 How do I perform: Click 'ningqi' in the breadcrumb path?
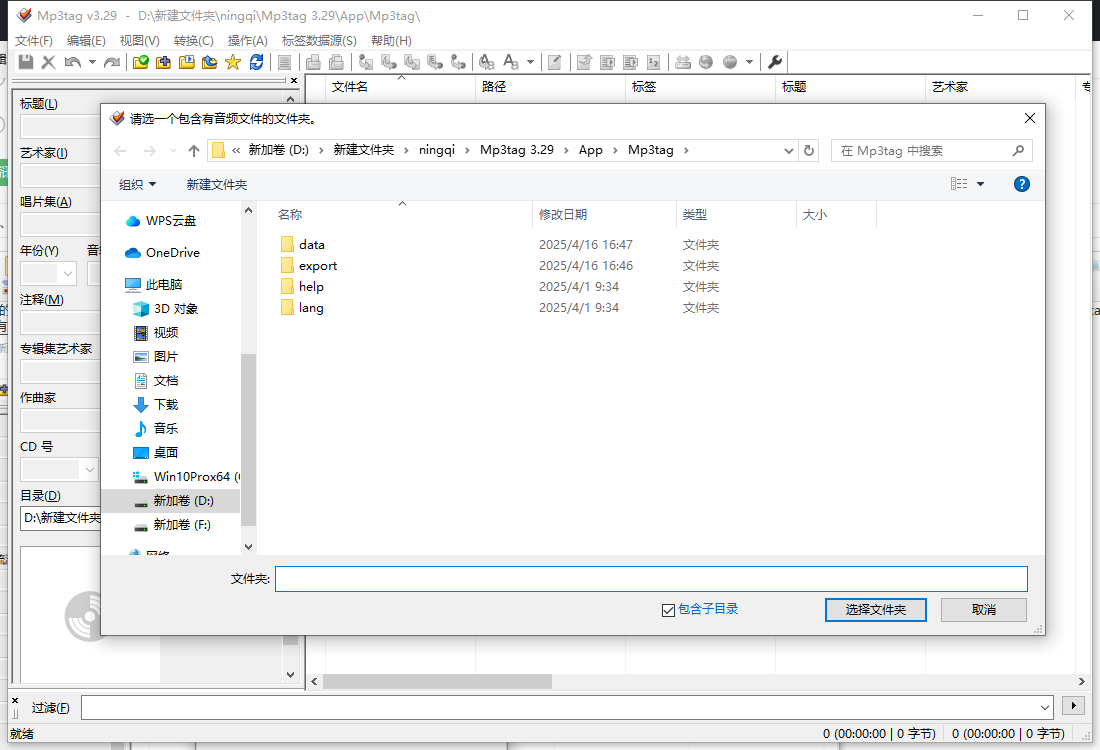(437, 150)
